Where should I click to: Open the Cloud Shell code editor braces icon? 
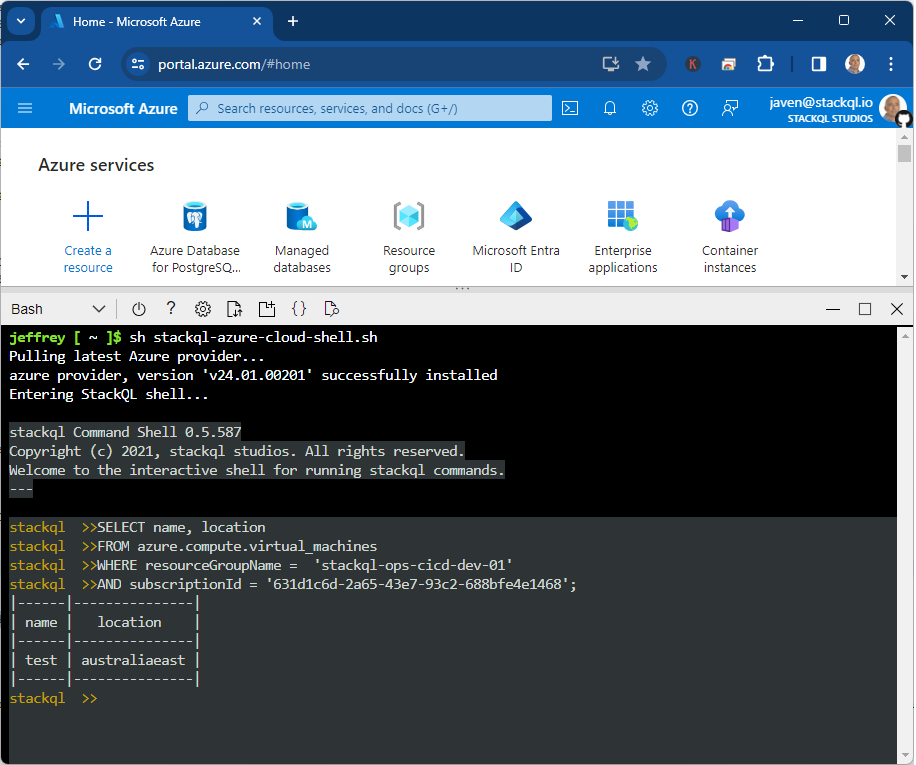(x=299, y=309)
